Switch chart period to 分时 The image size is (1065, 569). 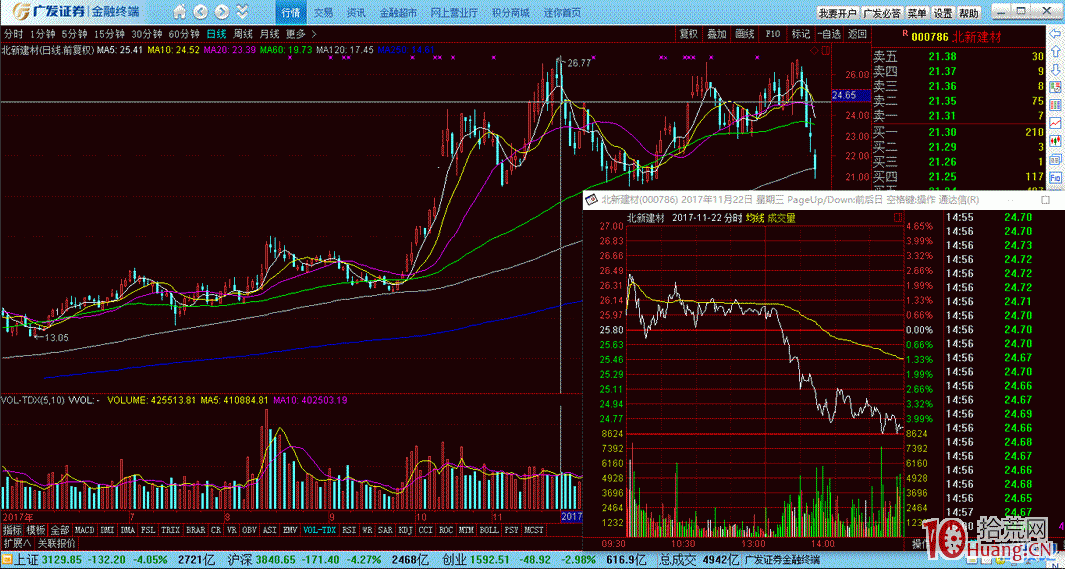(x=12, y=34)
